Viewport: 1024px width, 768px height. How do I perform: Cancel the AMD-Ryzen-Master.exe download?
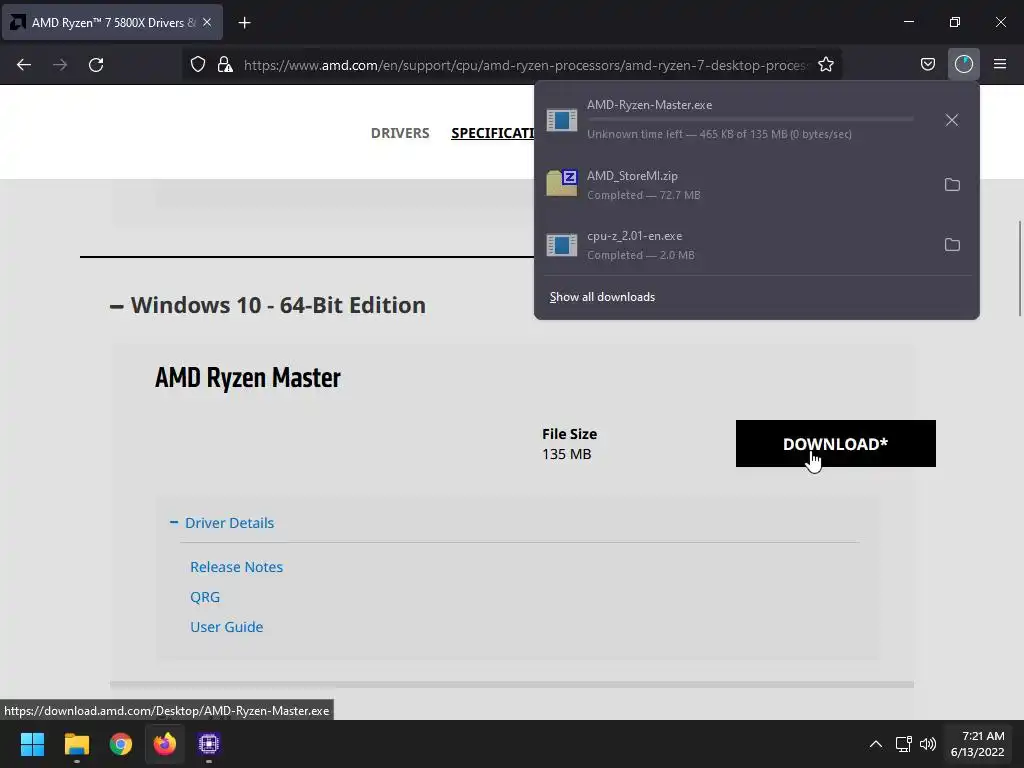point(952,120)
